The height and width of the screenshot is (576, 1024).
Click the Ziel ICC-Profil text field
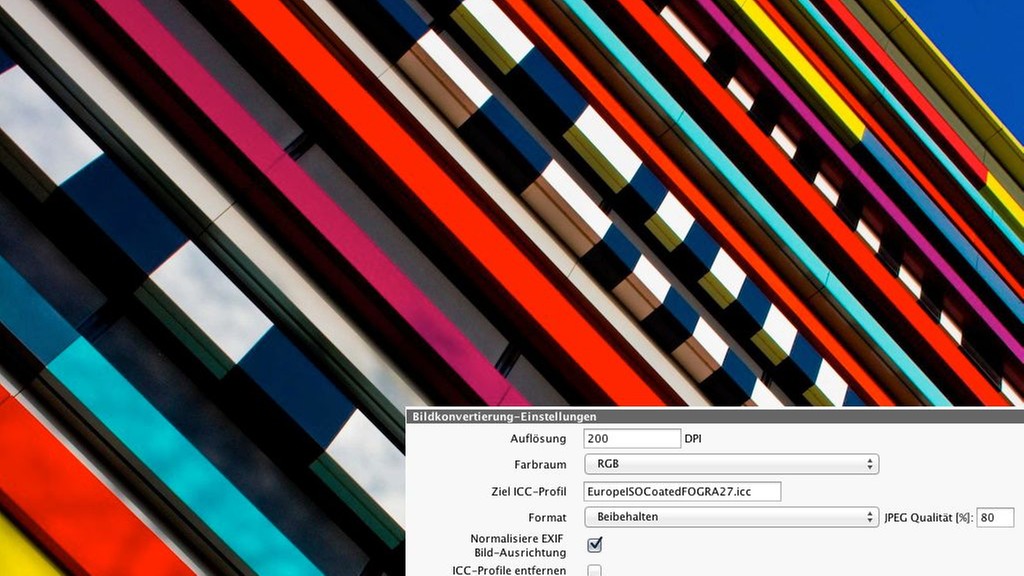(x=681, y=491)
